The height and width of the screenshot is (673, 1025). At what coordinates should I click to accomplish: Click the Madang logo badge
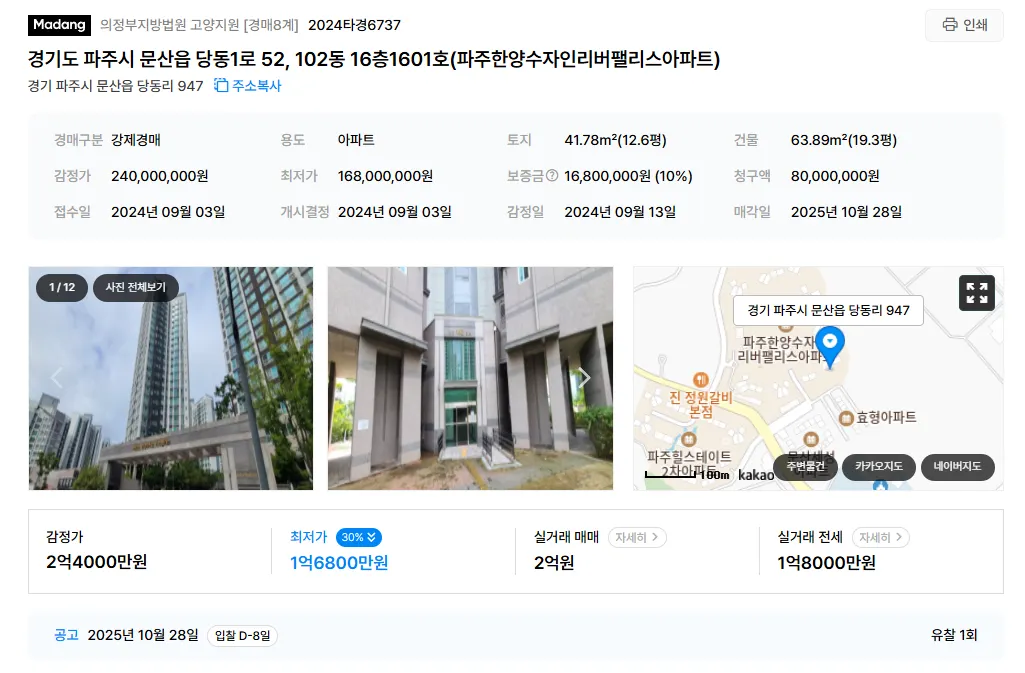point(59,25)
